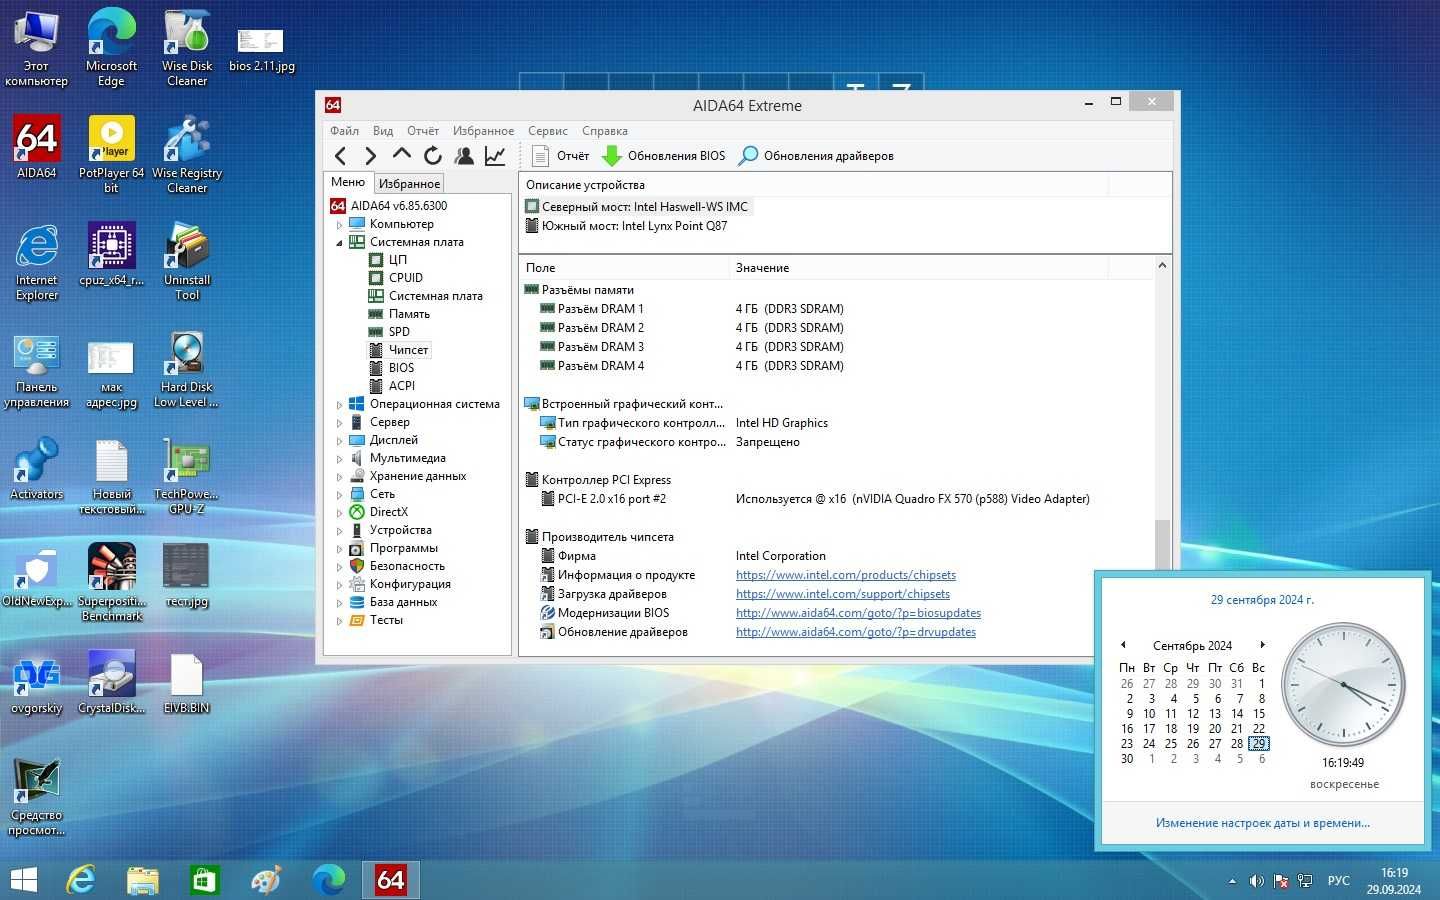Open Windows Start button on taskbar

point(23,880)
